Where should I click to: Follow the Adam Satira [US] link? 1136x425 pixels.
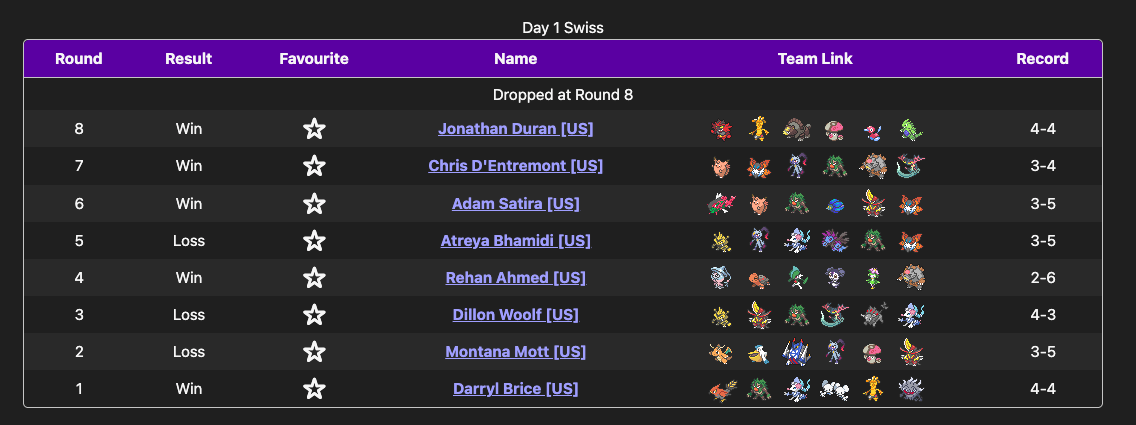tap(515, 204)
